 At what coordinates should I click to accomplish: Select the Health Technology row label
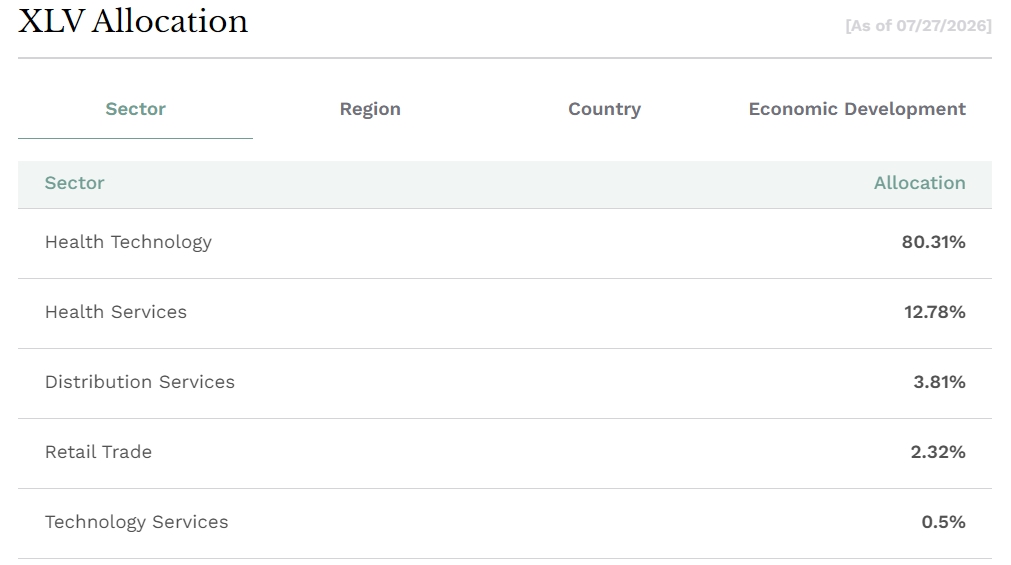(x=128, y=242)
